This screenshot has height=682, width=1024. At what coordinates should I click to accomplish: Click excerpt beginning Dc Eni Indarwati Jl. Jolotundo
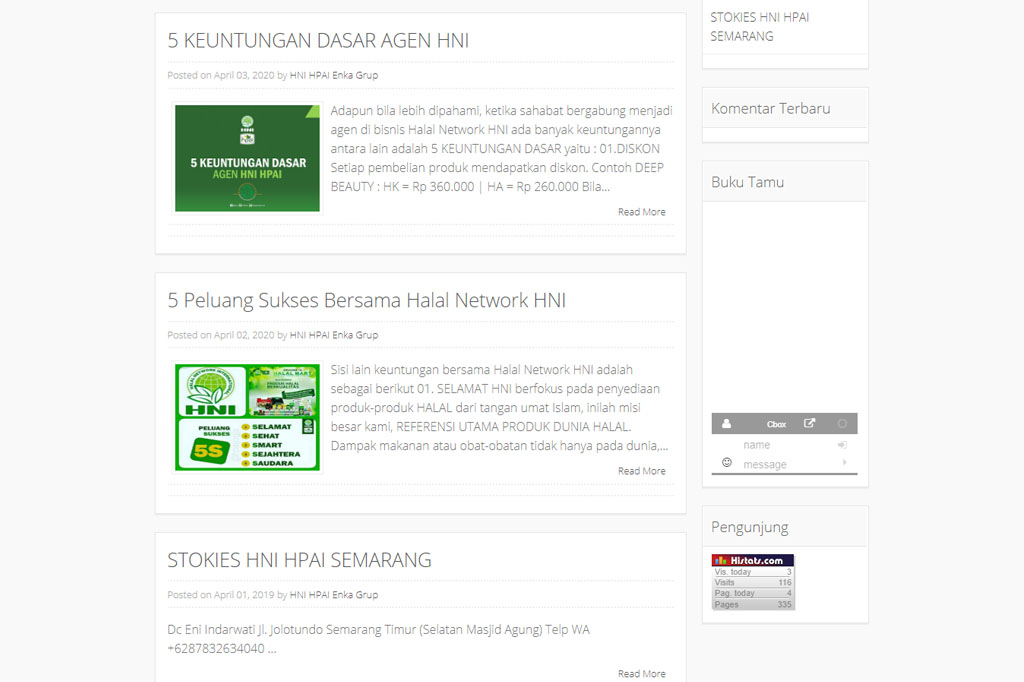(379, 640)
